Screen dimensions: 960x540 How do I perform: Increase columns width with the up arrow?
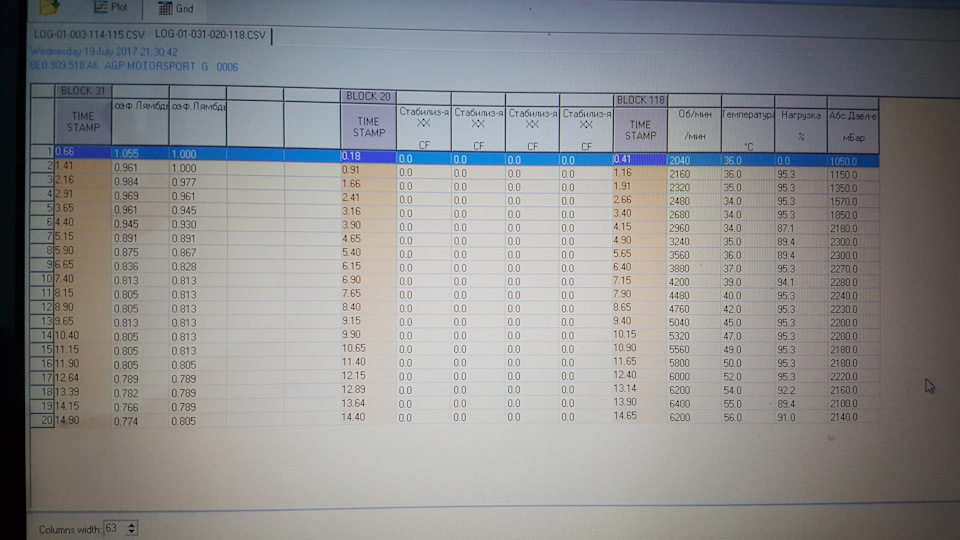point(132,525)
